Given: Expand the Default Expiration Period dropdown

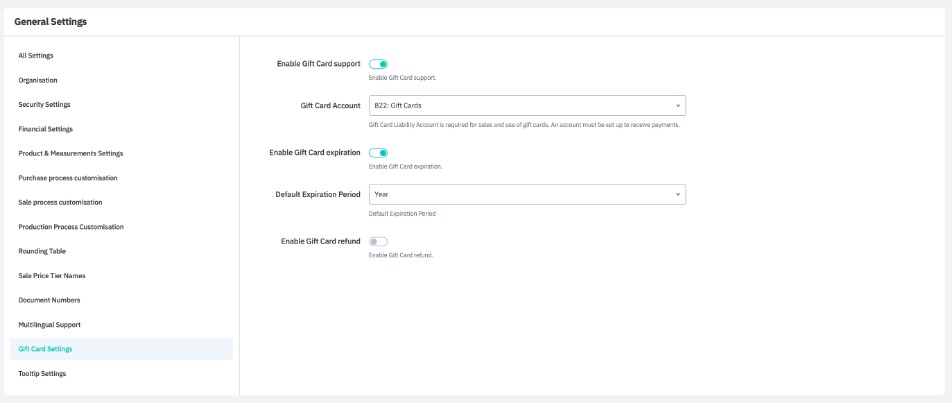Looking at the screenshot, I should (x=526, y=194).
